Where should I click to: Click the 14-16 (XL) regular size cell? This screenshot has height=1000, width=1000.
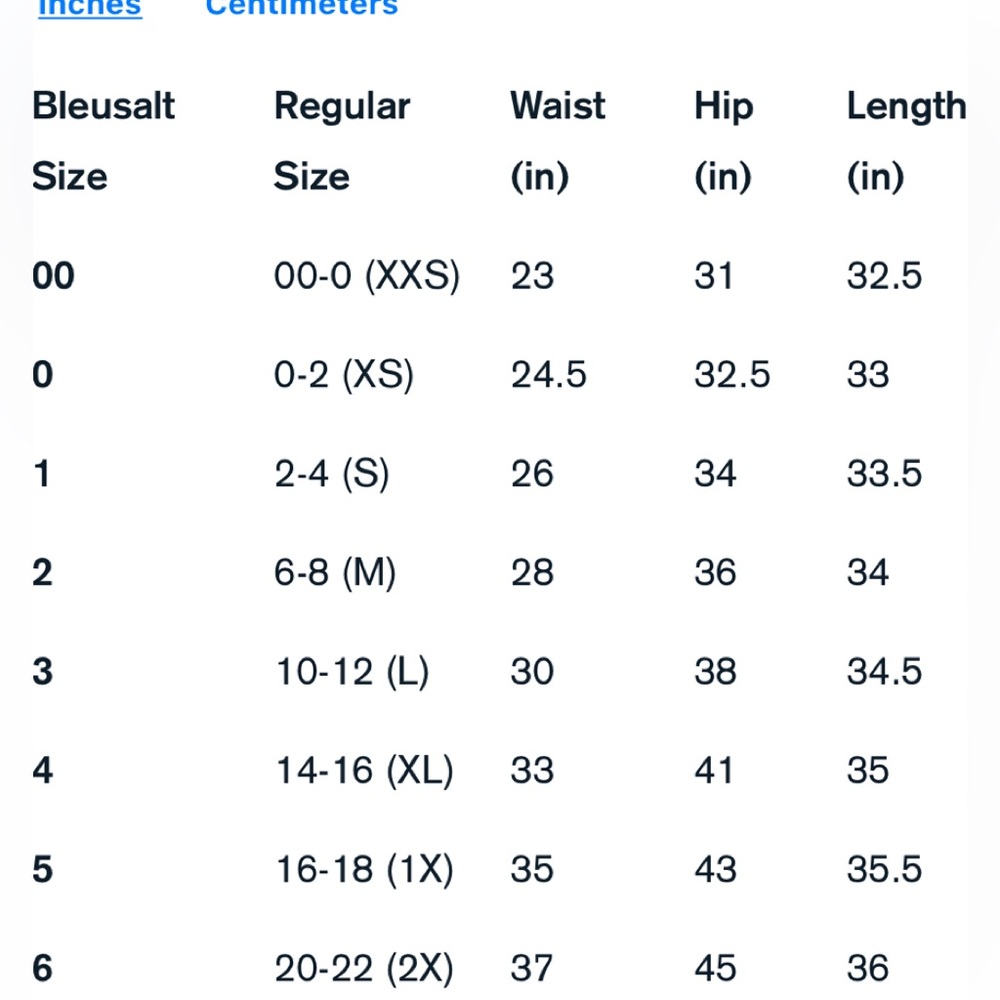coord(364,771)
